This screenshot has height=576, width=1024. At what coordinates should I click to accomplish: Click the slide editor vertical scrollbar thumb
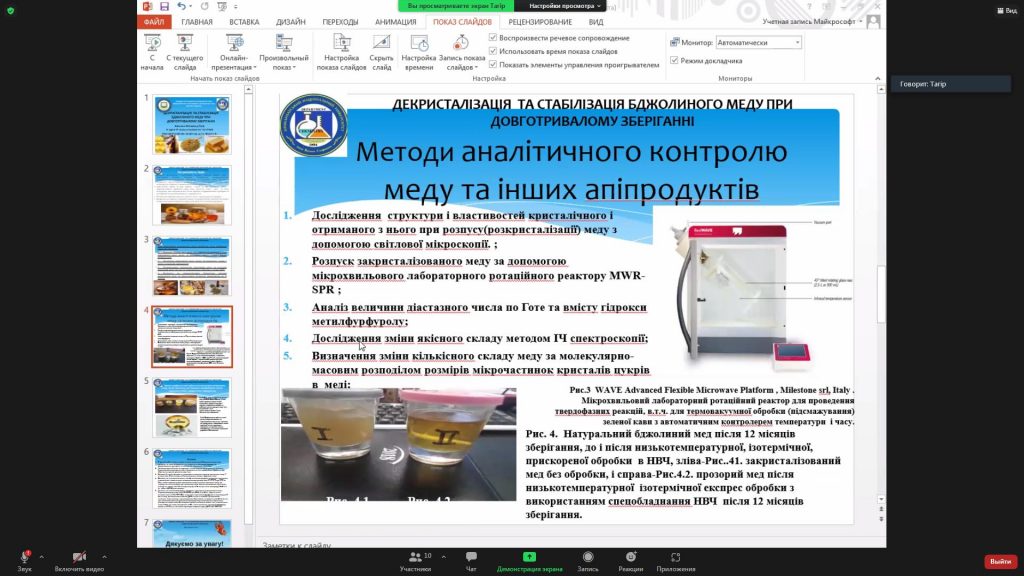(881, 294)
